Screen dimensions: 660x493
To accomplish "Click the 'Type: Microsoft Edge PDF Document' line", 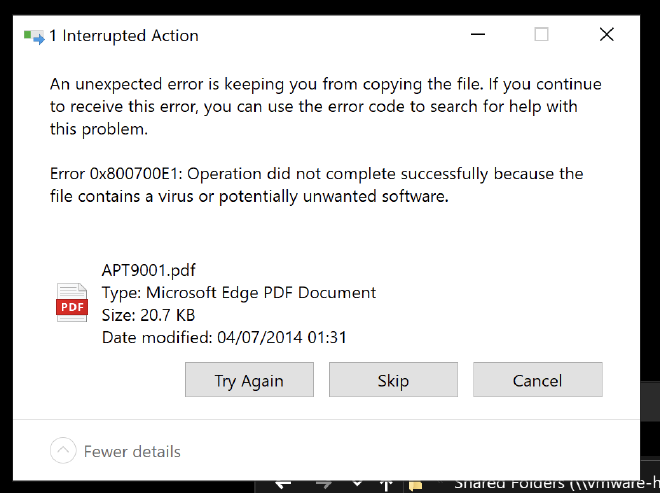I will coord(239,292).
